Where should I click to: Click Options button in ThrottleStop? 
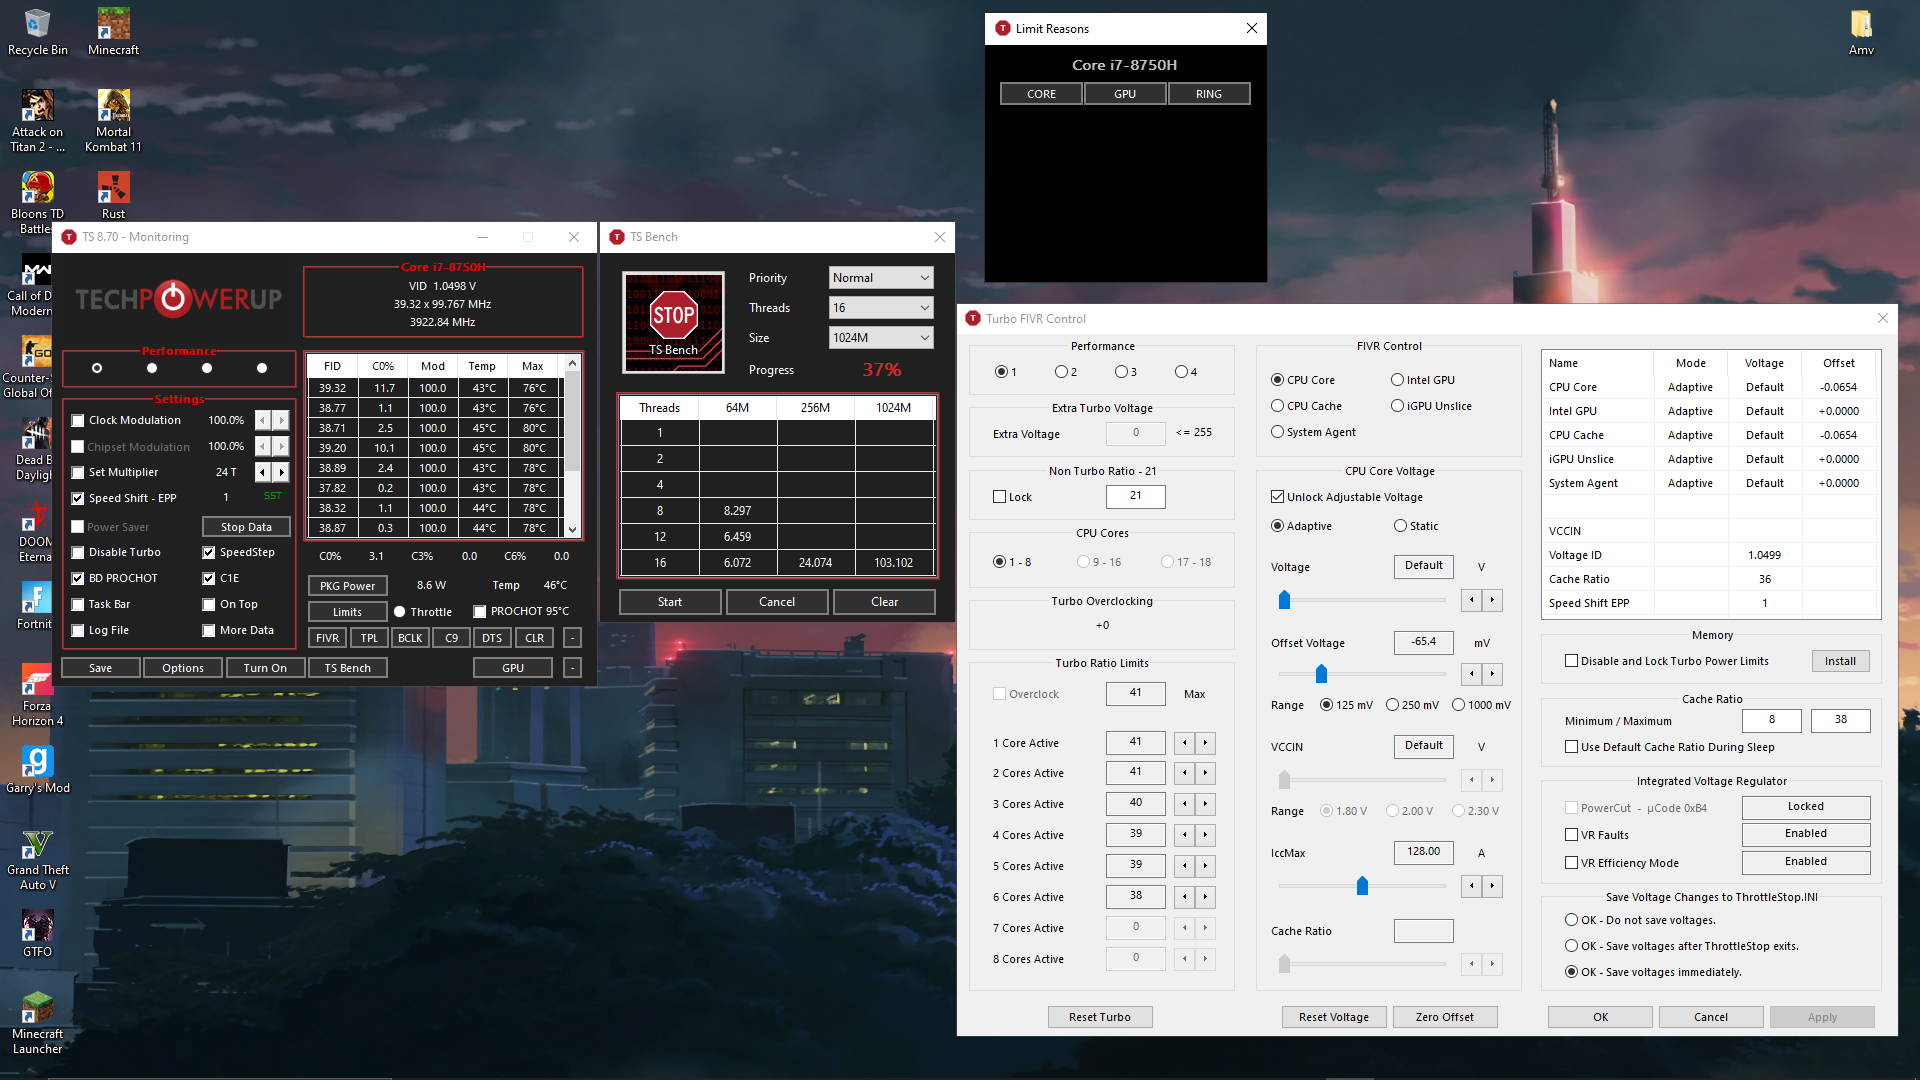[x=183, y=668]
